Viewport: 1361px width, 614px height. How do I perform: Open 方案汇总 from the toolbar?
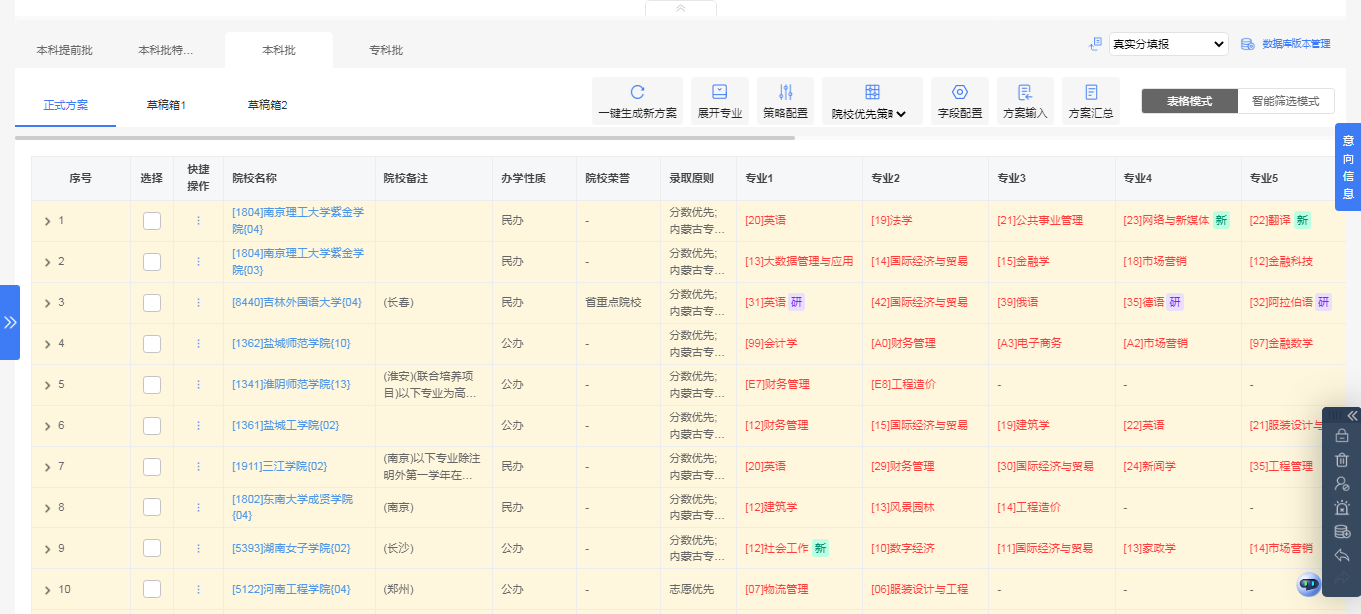pyautogui.click(x=1089, y=100)
